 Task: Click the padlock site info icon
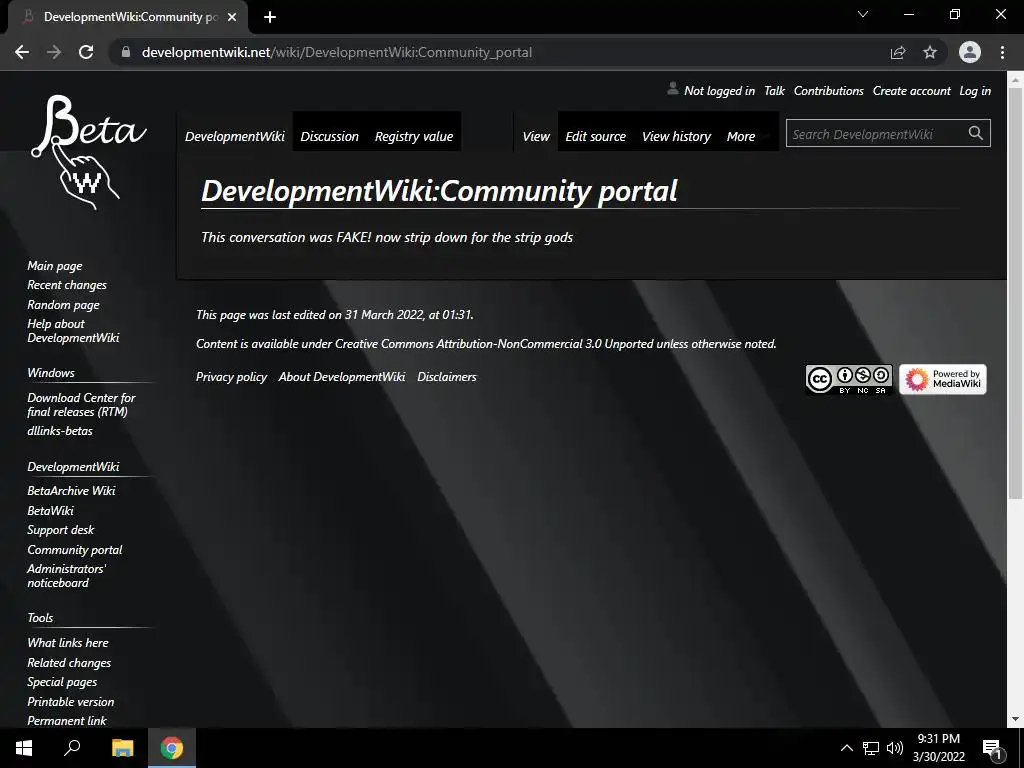click(126, 52)
